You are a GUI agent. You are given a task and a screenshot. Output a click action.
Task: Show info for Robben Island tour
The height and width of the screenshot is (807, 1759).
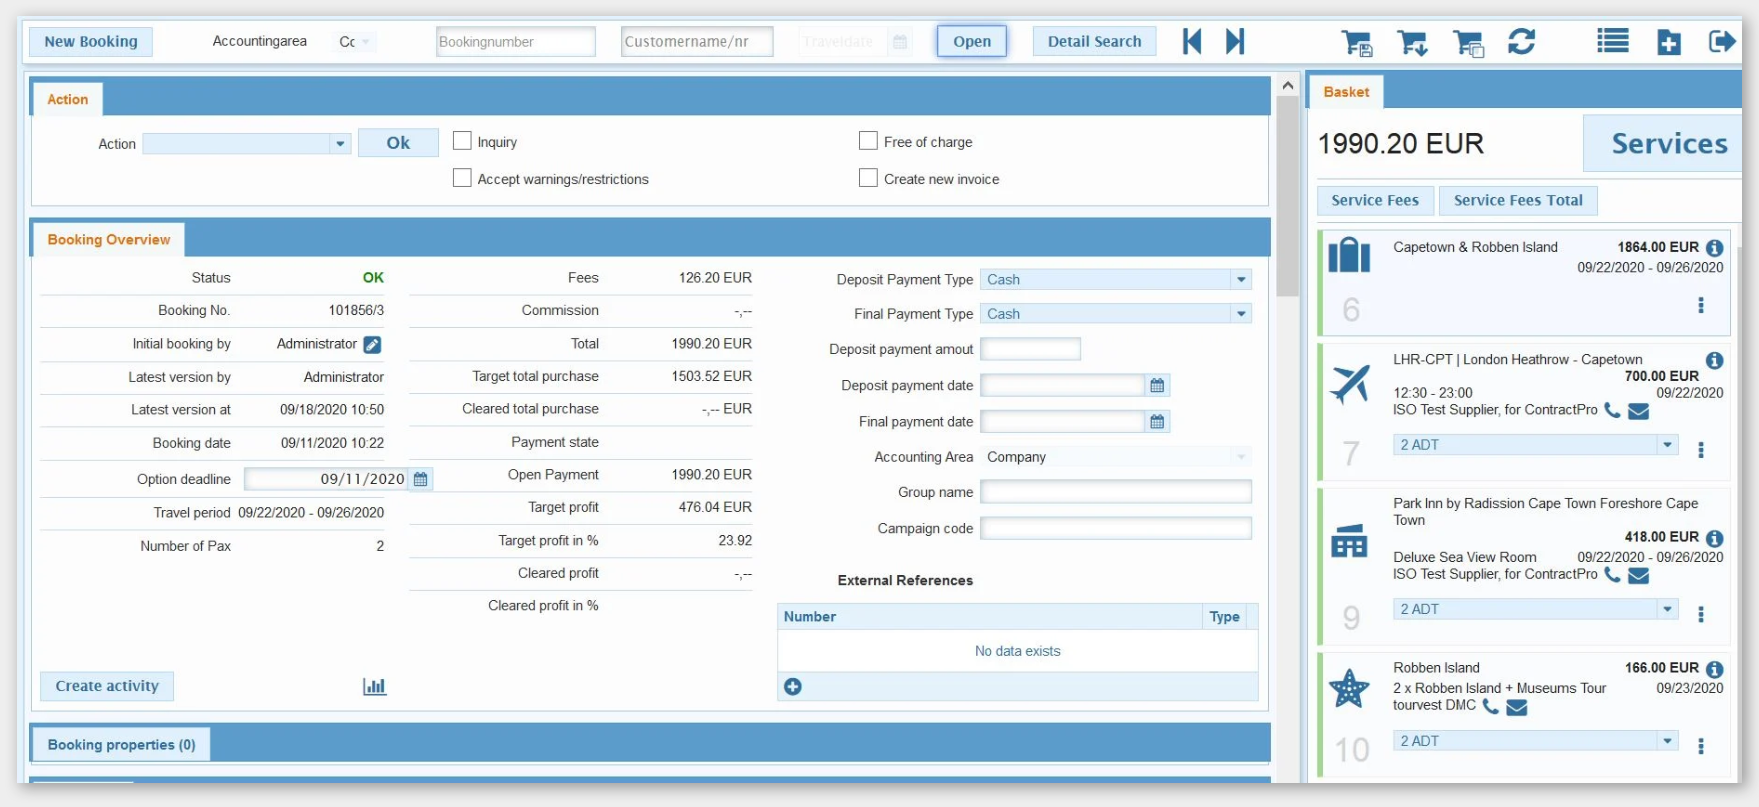[1714, 669]
